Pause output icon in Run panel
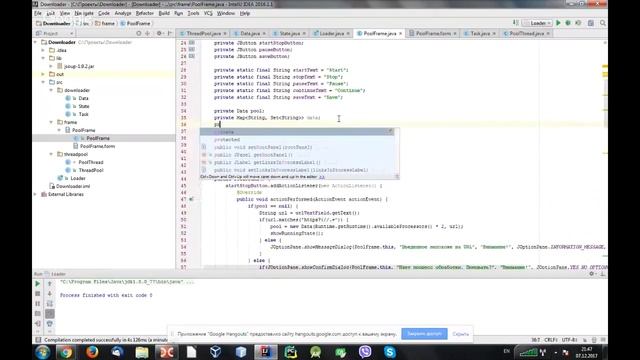 38,304
